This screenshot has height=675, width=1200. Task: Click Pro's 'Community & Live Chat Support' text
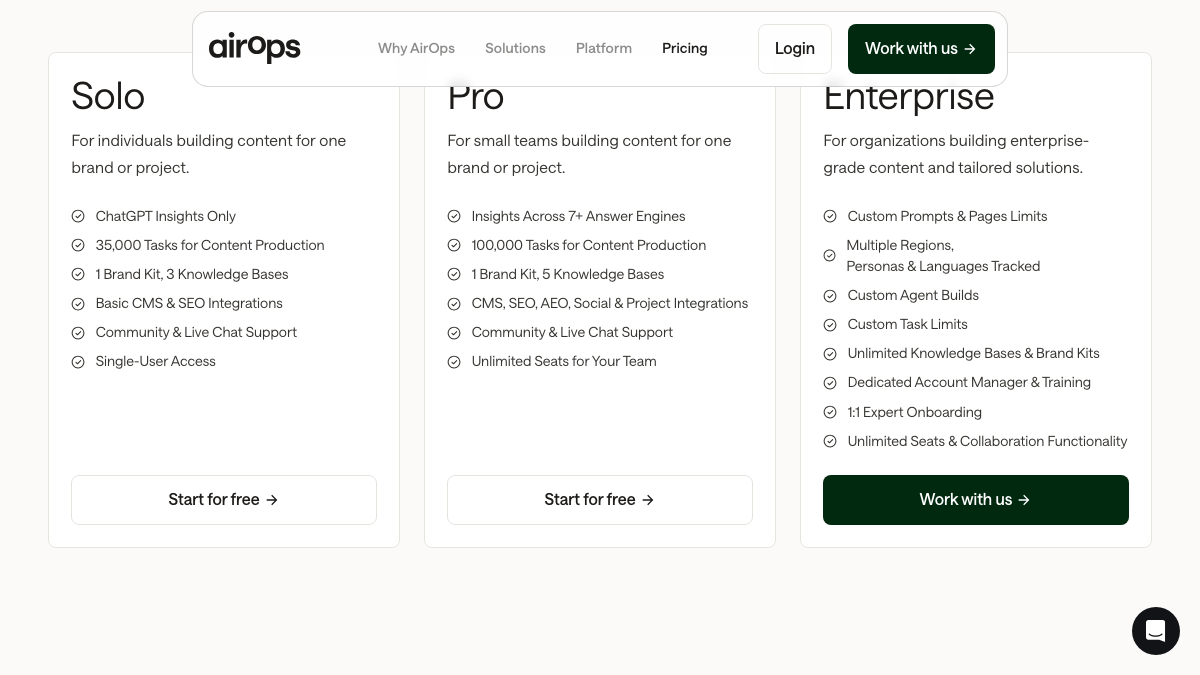coord(572,332)
